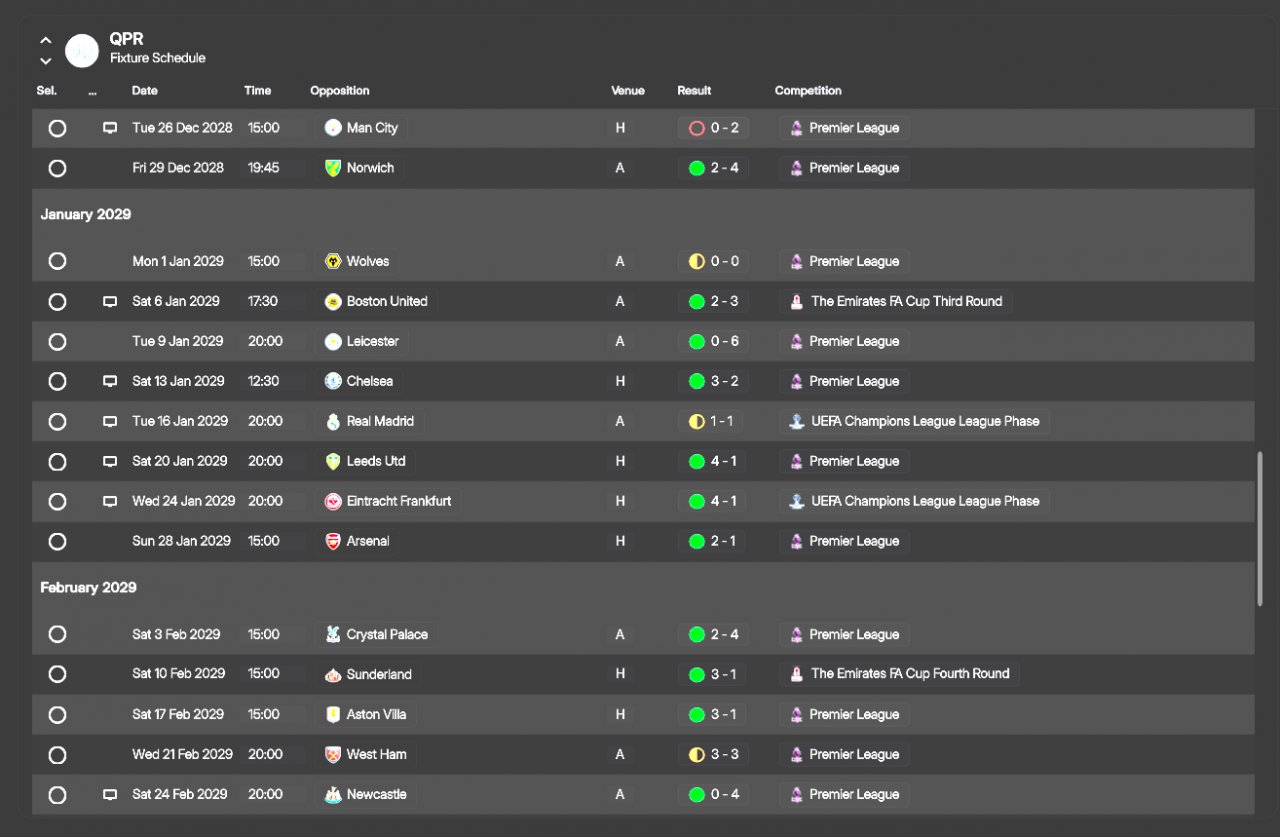Click the TV broadcast icon for Newcastle match
Image resolution: width=1280 pixels, height=837 pixels.
[x=110, y=794]
